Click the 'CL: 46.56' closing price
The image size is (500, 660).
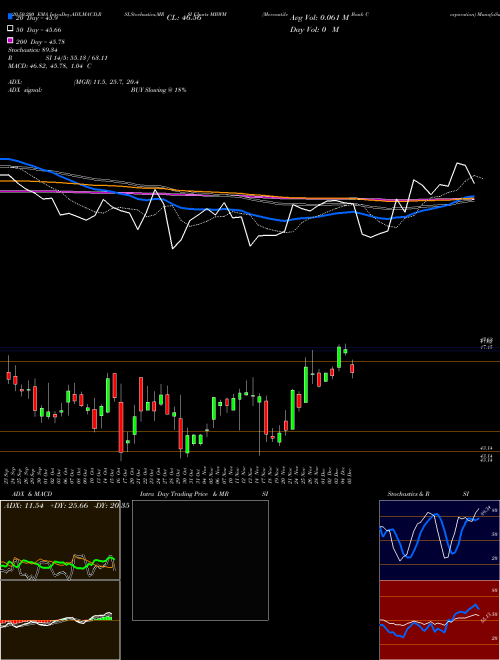(x=184, y=18)
